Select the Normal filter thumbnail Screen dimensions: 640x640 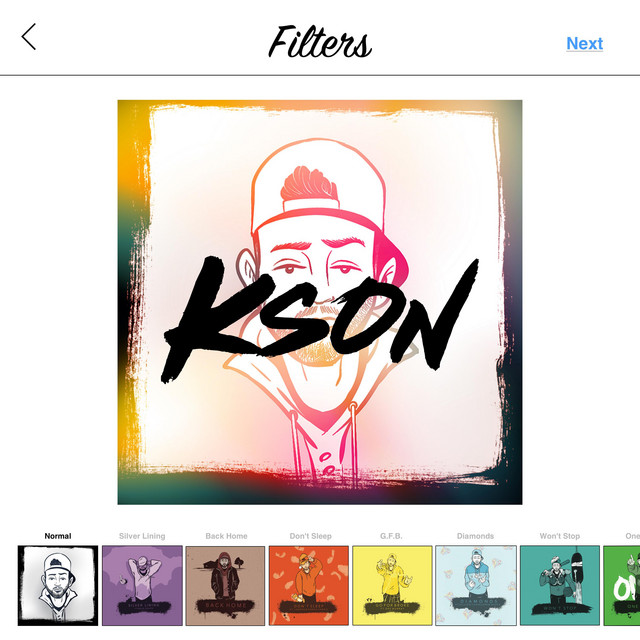tap(58, 585)
